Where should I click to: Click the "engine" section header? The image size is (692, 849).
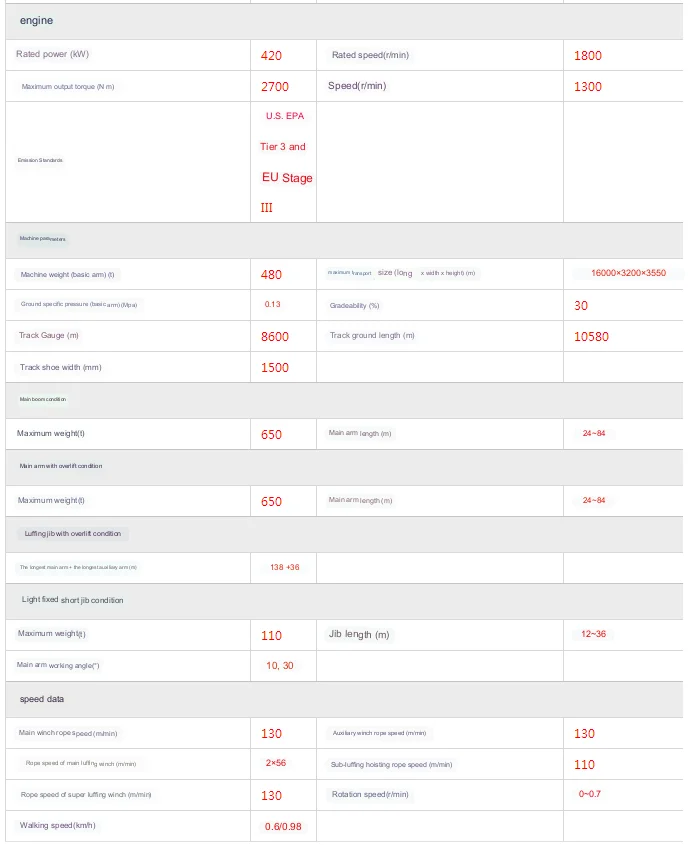[37, 20]
